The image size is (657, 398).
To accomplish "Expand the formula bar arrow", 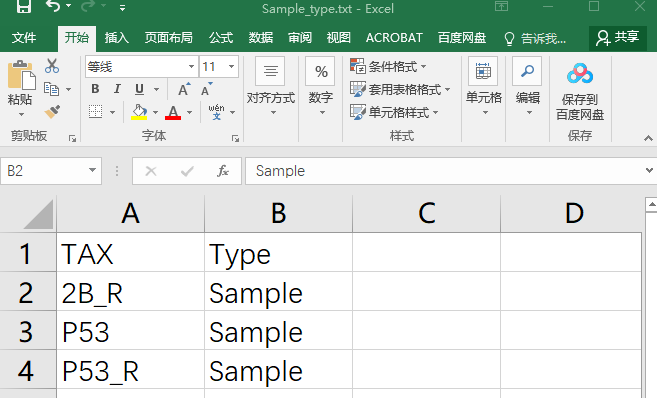I will pyautogui.click(x=649, y=171).
